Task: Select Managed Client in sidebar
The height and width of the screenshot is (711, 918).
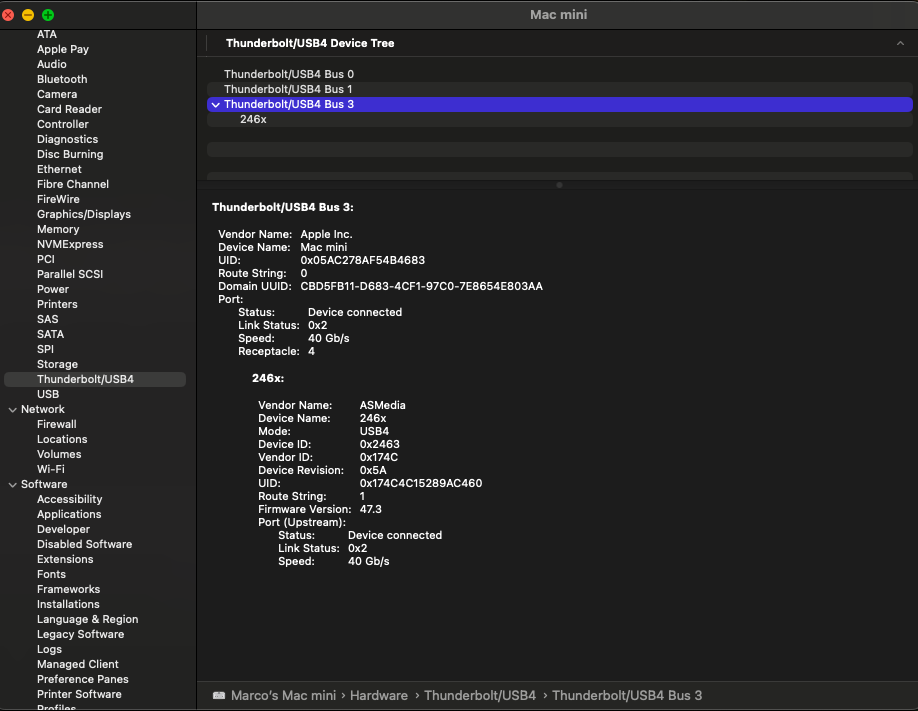Action: [77, 664]
